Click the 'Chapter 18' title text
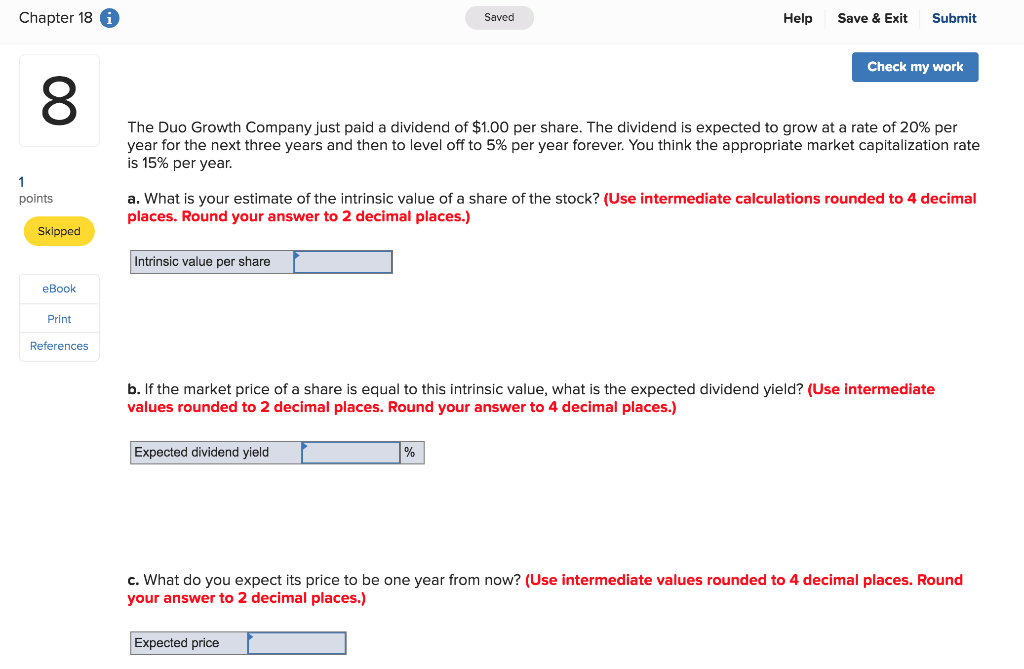This screenshot has height=669, width=1024. click(56, 18)
